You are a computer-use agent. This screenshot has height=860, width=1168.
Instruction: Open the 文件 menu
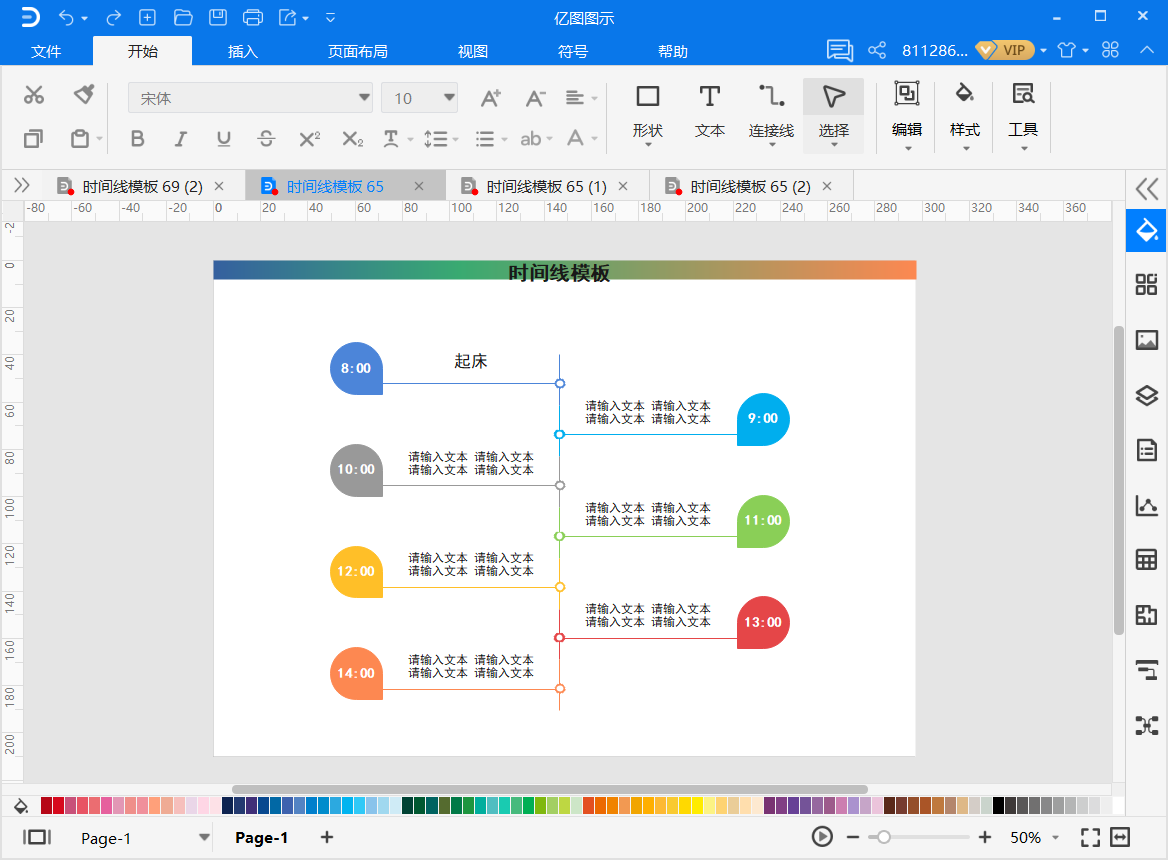pos(46,51)
